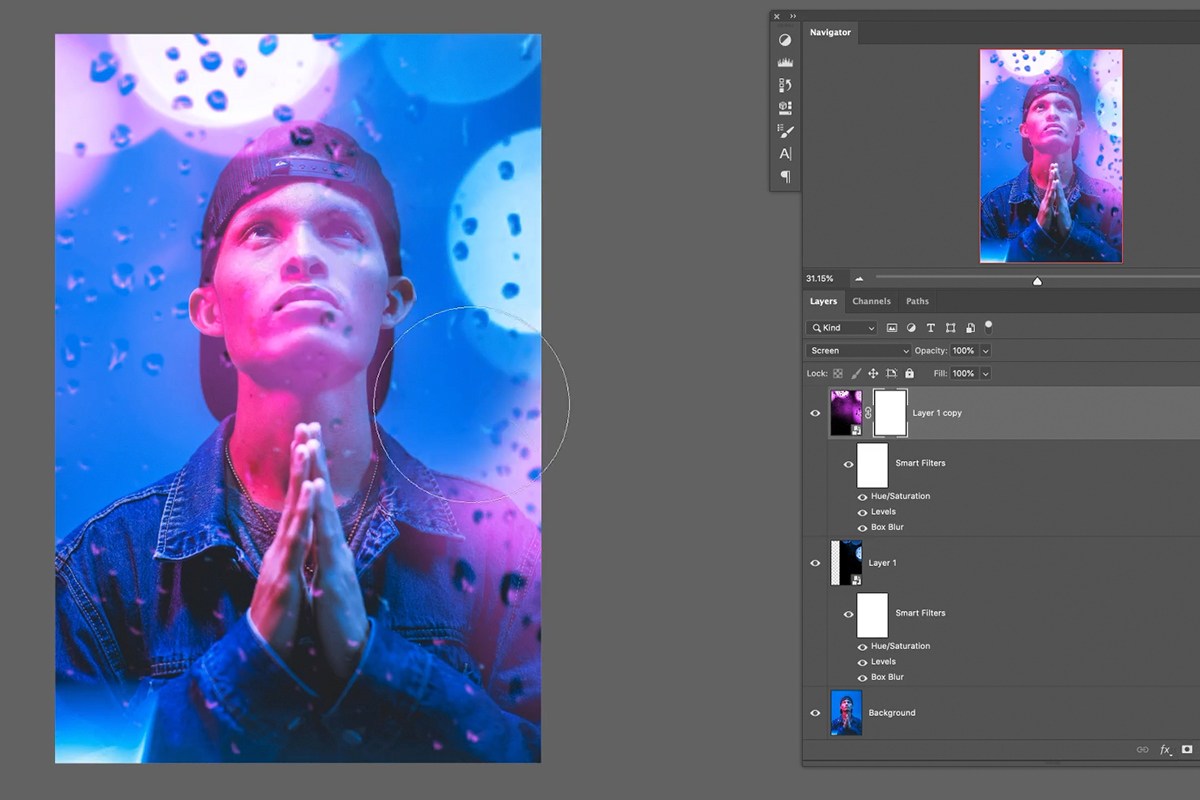The height and width of the screenshot is (800, 1200).
Task: Expand the collapsed icon dock with double arrows
Action: click(x=793, y=16)
